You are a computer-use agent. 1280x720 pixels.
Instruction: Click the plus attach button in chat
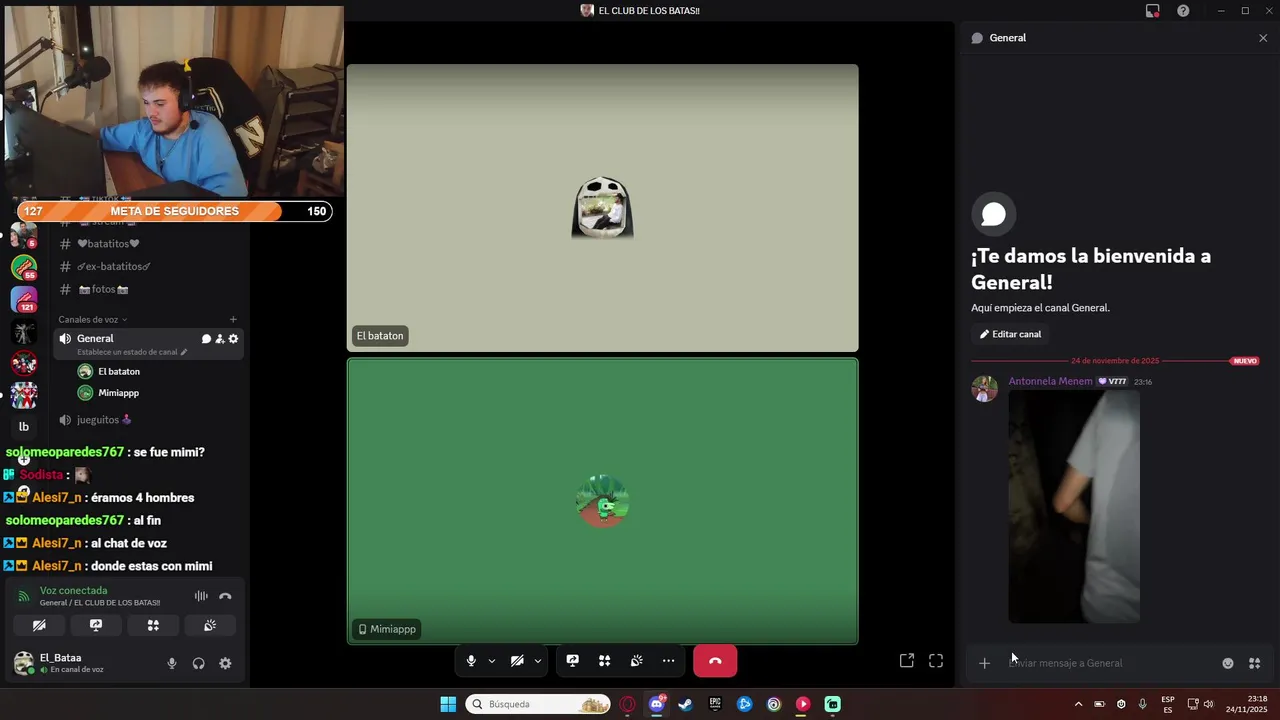(x=984, y=663)
